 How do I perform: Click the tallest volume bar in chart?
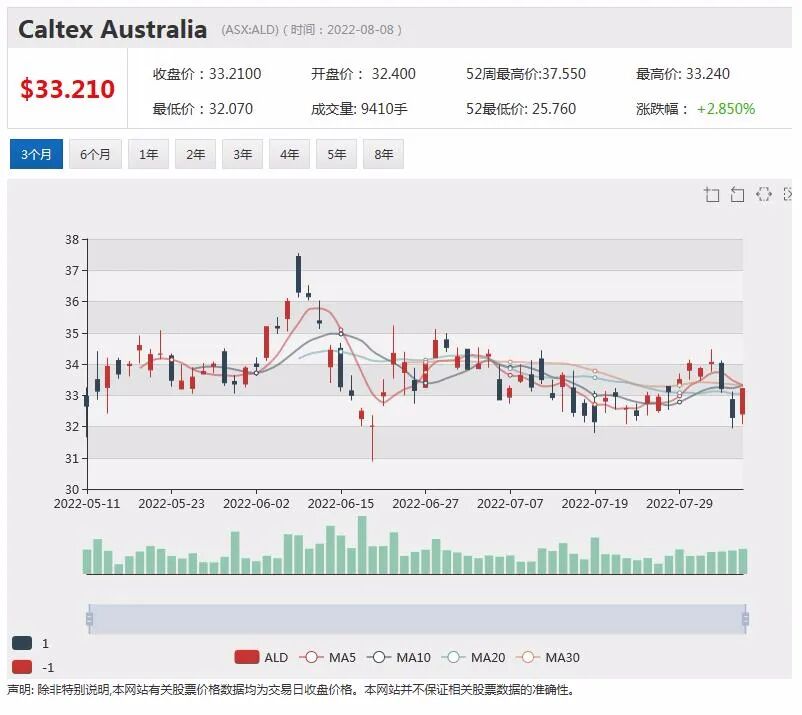(x=362, y=545)
